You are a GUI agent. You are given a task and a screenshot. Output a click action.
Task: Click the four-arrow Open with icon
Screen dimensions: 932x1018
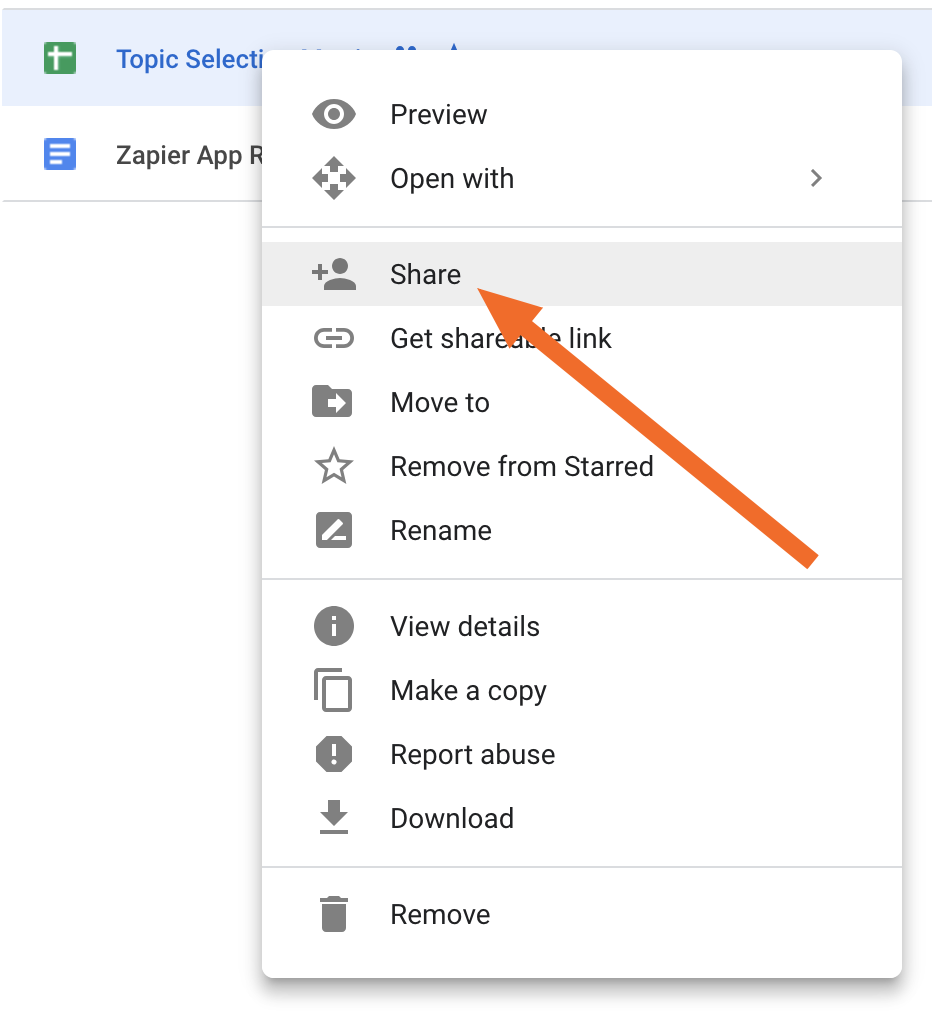pos(333,179)
